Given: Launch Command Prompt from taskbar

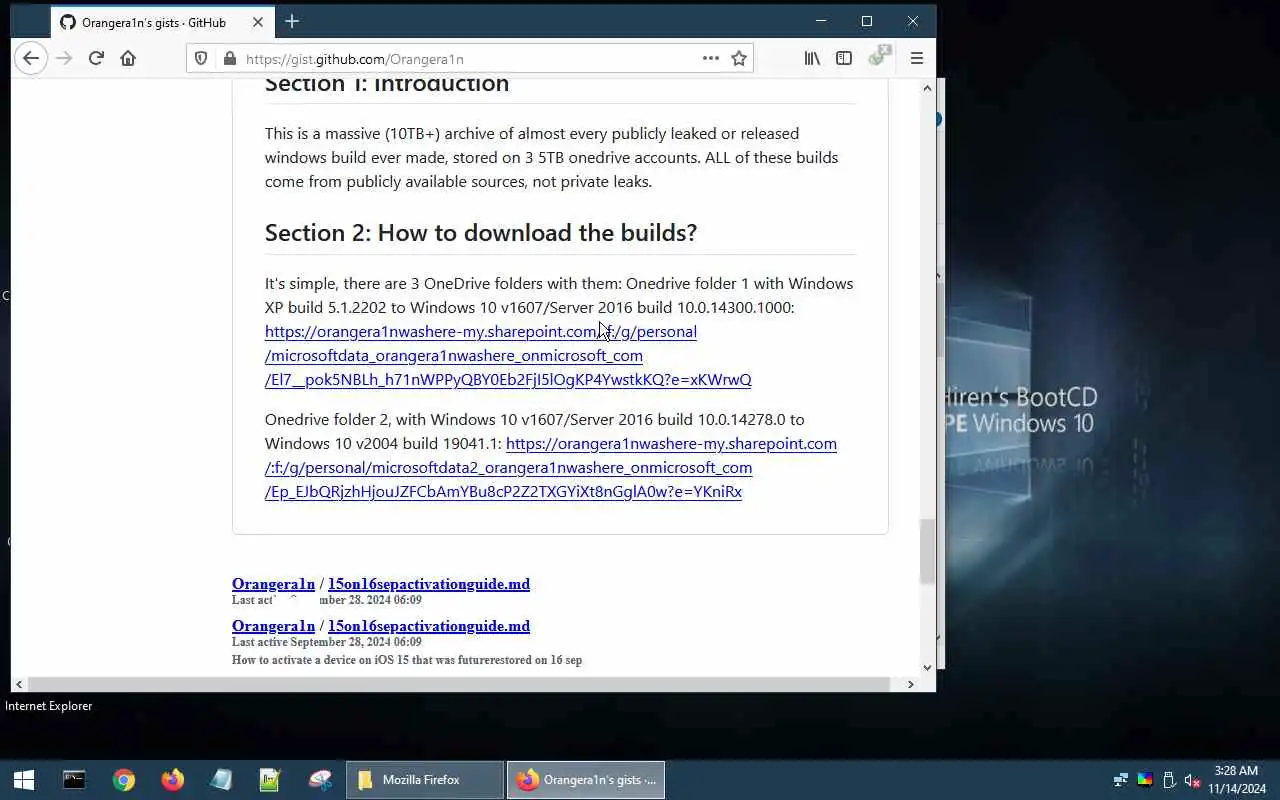Looking at the screenshot, I should tap(74, 780).
